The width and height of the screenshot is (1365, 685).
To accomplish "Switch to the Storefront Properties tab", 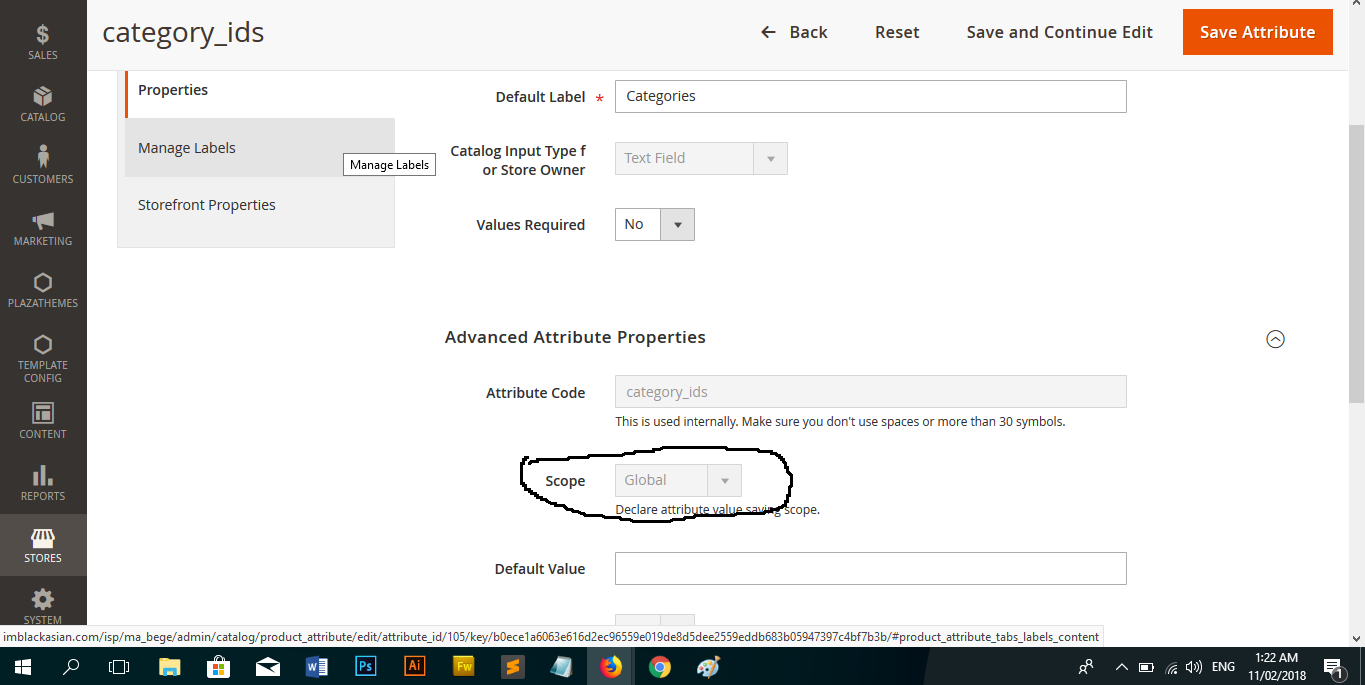I will click(x=207, y=204).
